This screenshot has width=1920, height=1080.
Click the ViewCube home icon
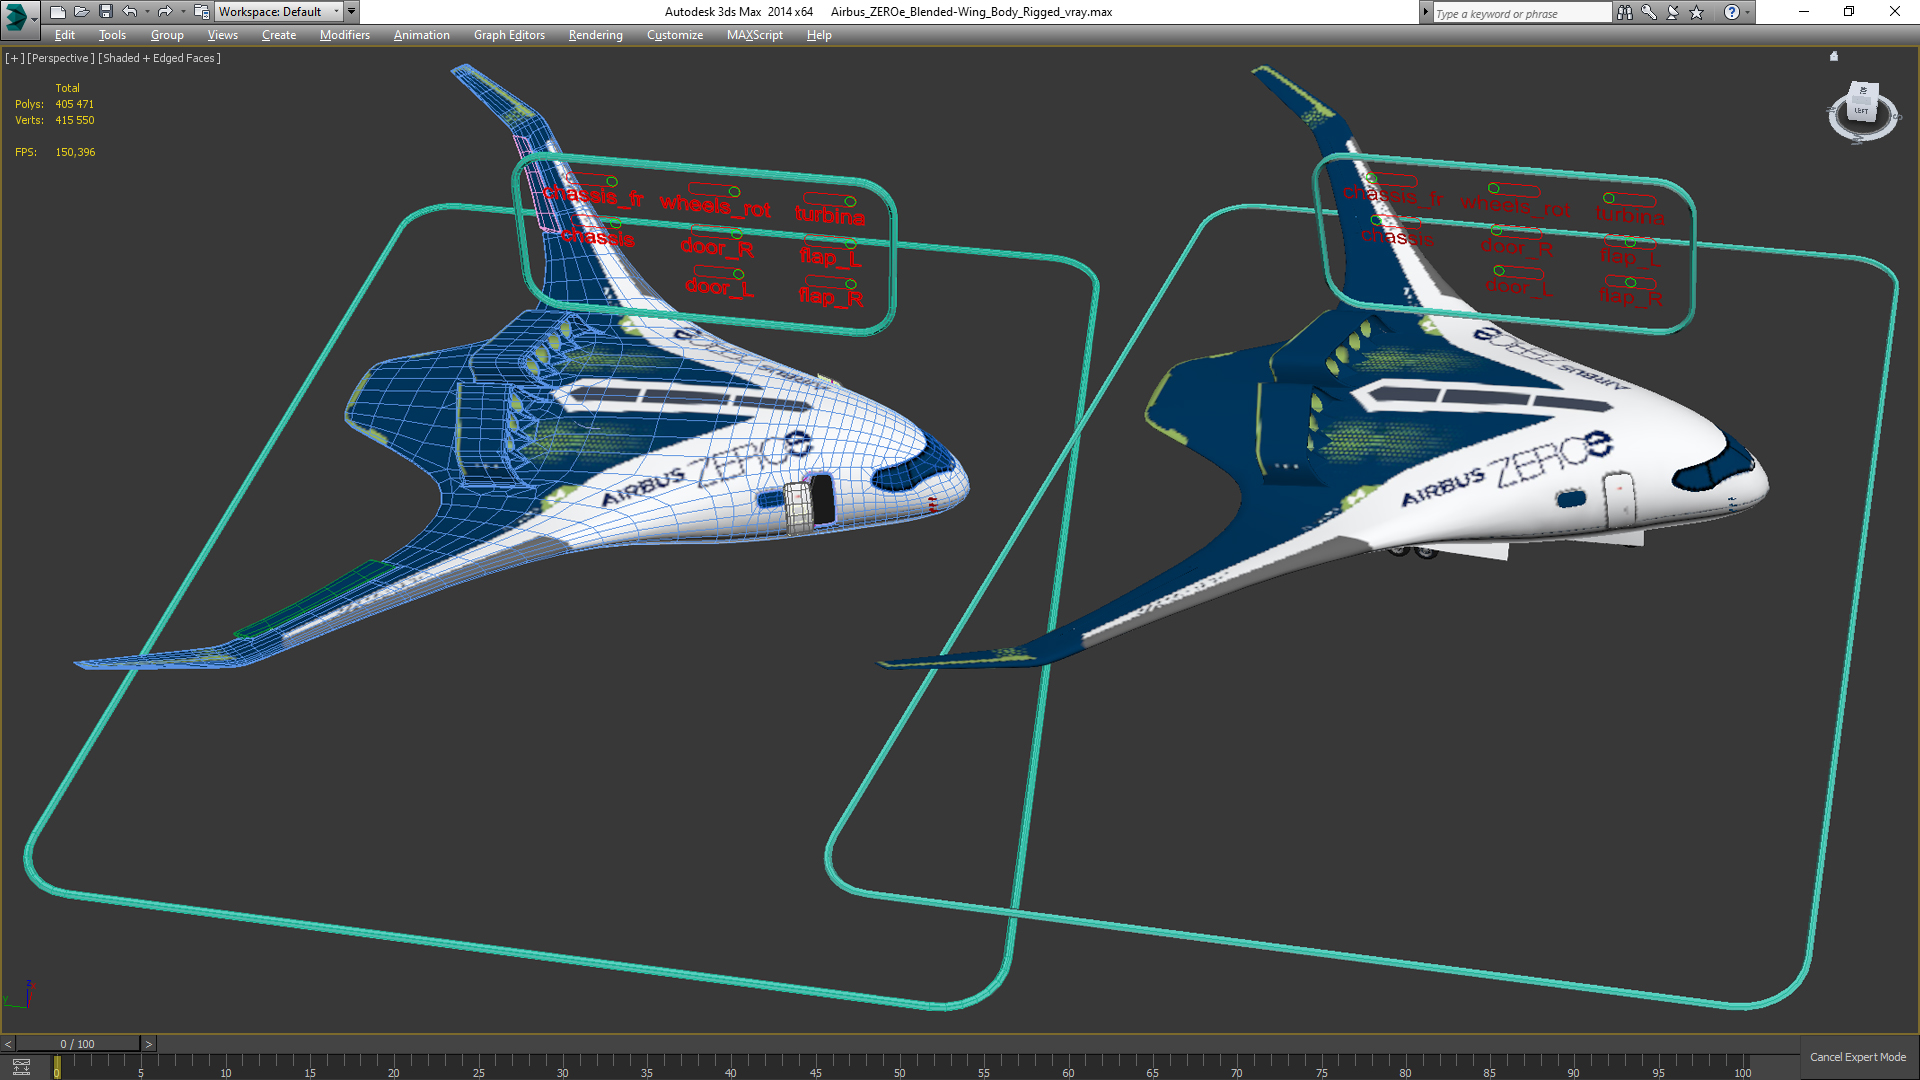[1834, 56]
